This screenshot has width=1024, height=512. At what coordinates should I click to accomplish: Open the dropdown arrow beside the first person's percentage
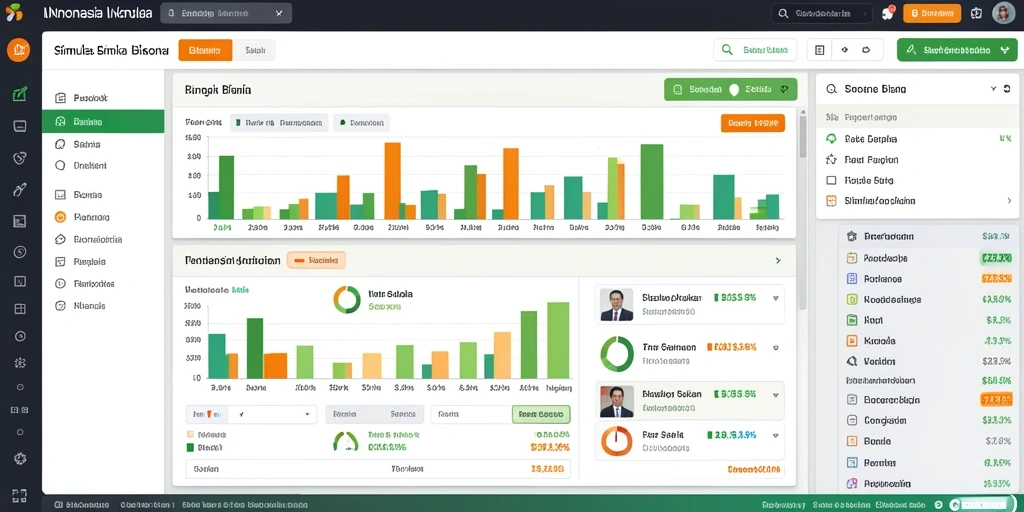coord(775,298)
